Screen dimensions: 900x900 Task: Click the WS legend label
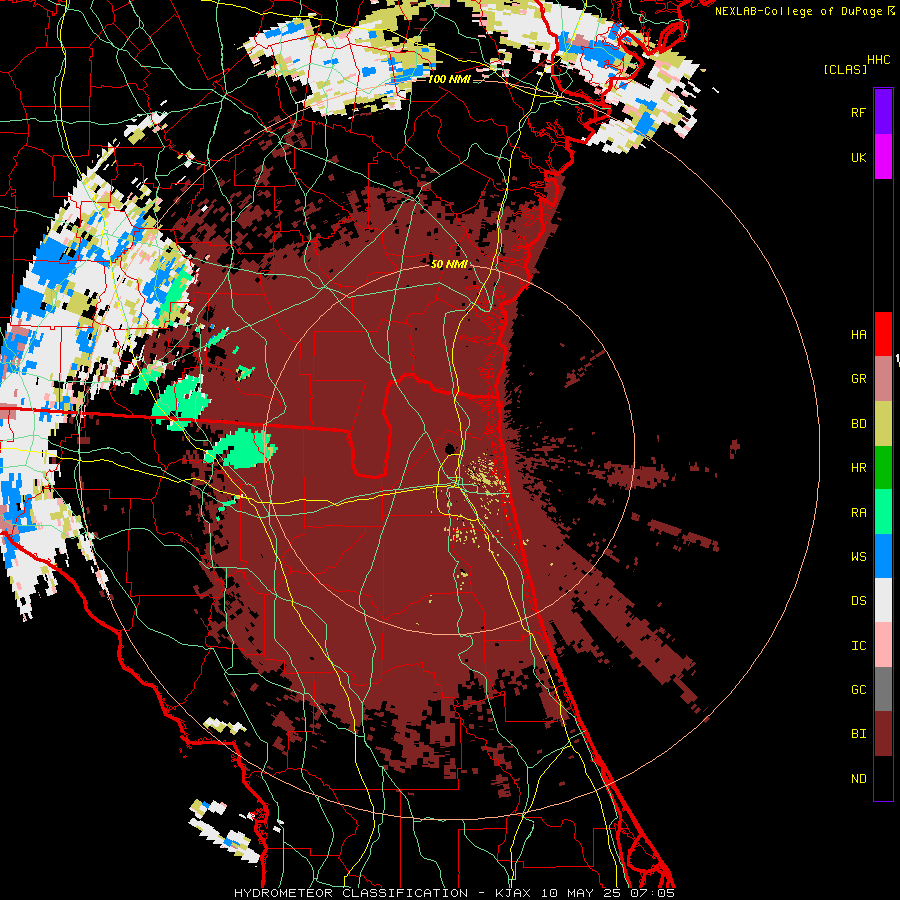[x=858, y=556]
